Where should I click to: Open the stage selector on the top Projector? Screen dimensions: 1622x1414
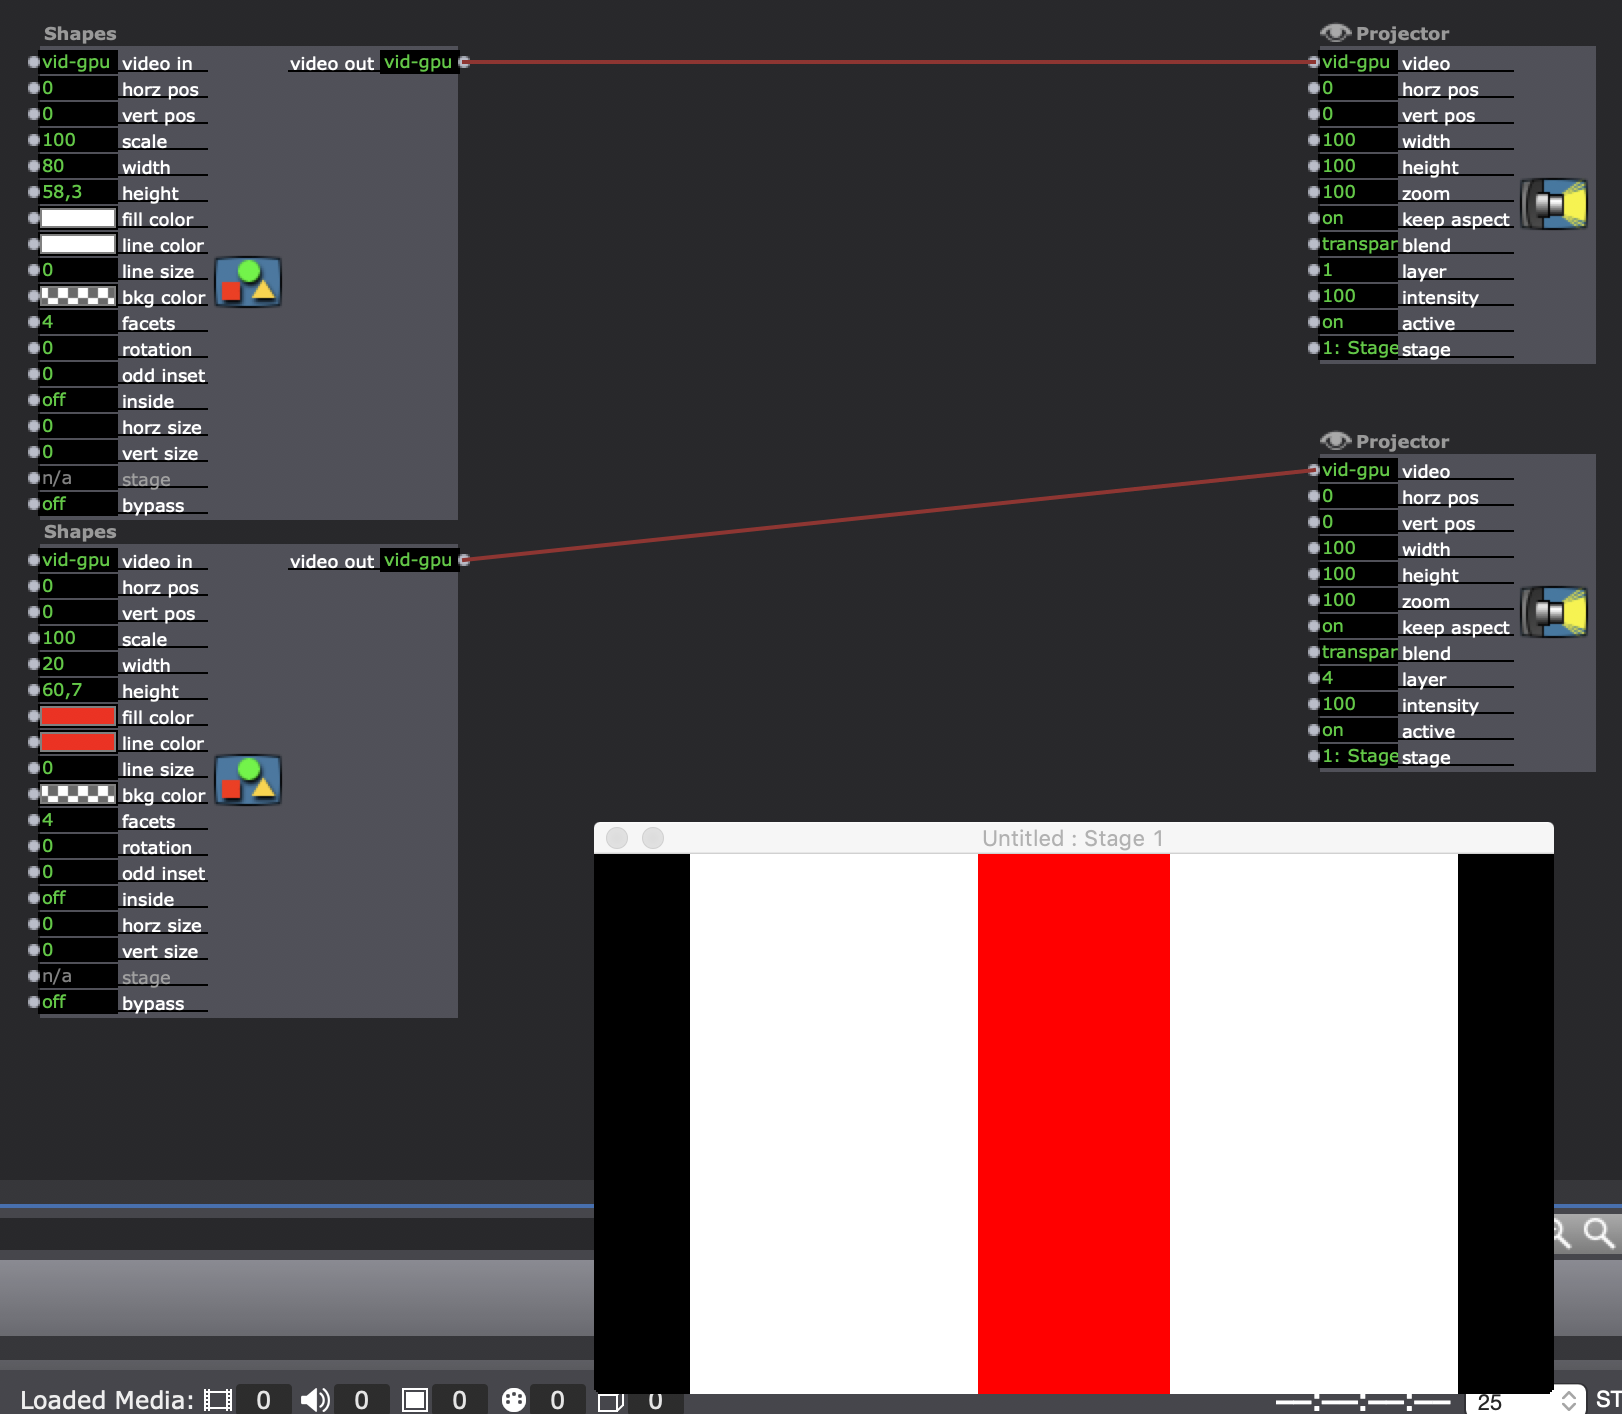[x=1358, y=348]
